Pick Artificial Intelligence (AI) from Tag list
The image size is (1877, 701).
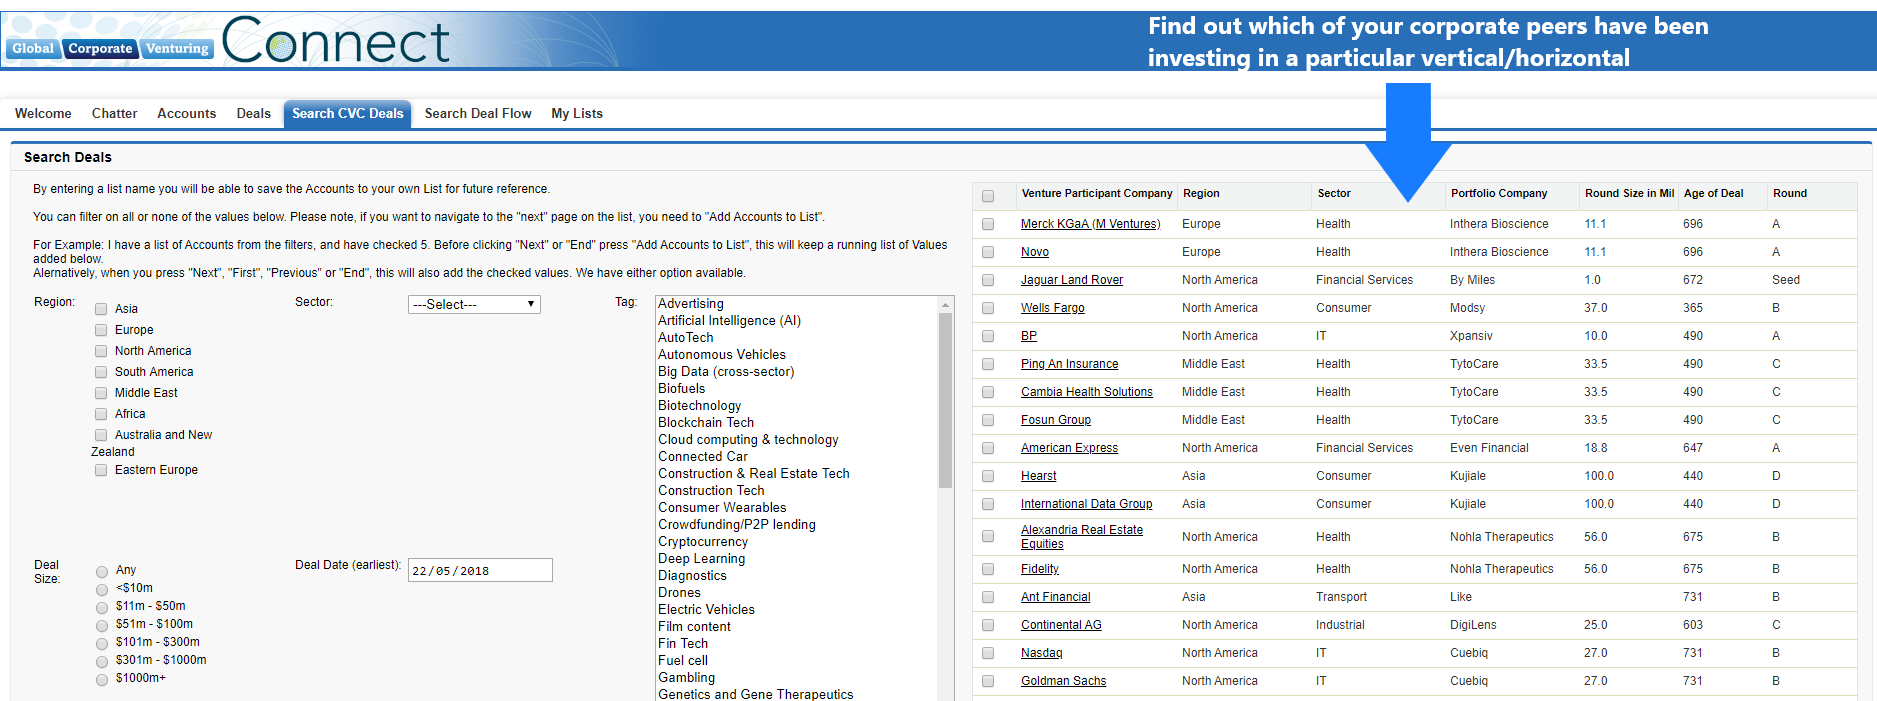point(729,321)
